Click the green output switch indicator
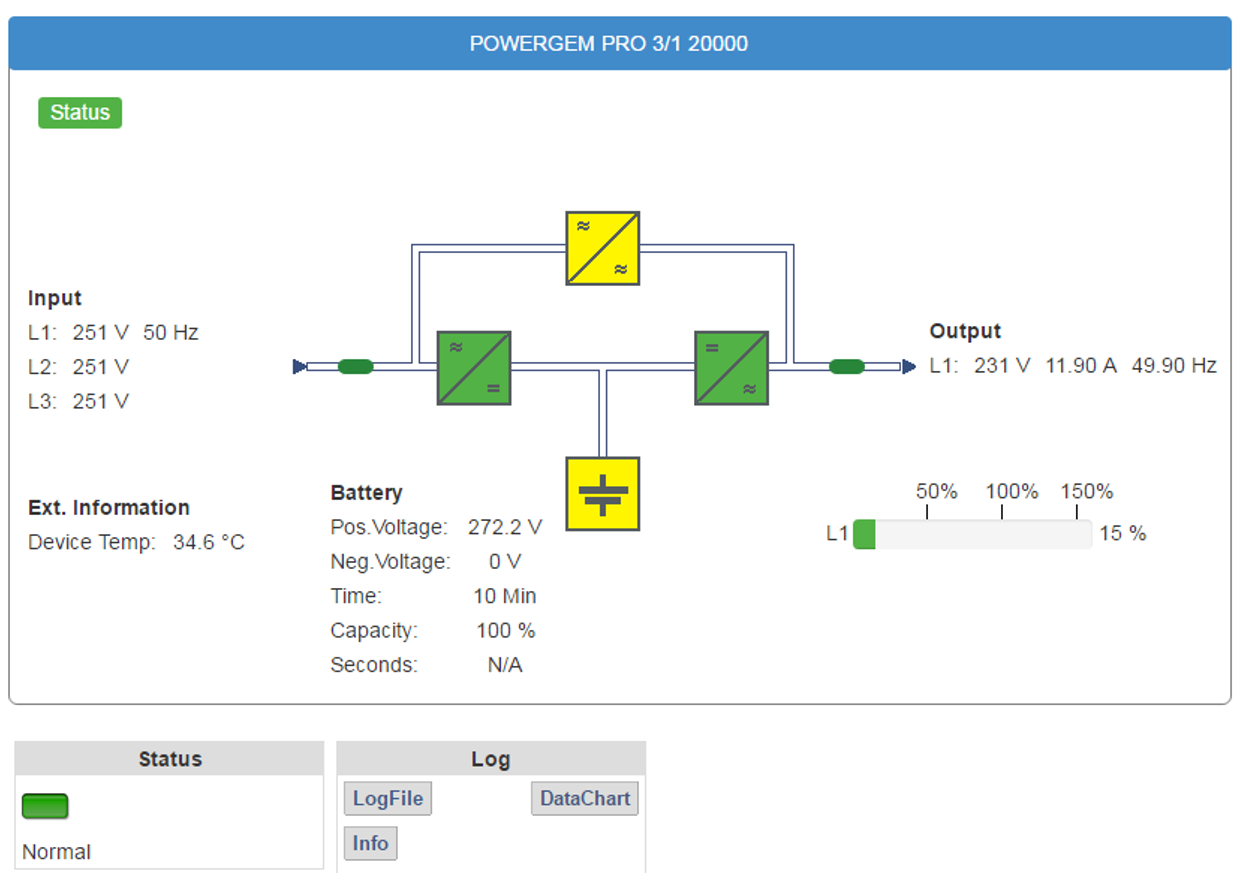This screenshot has width=1246, height=873. pyautogui.click(x=847, y=367)
